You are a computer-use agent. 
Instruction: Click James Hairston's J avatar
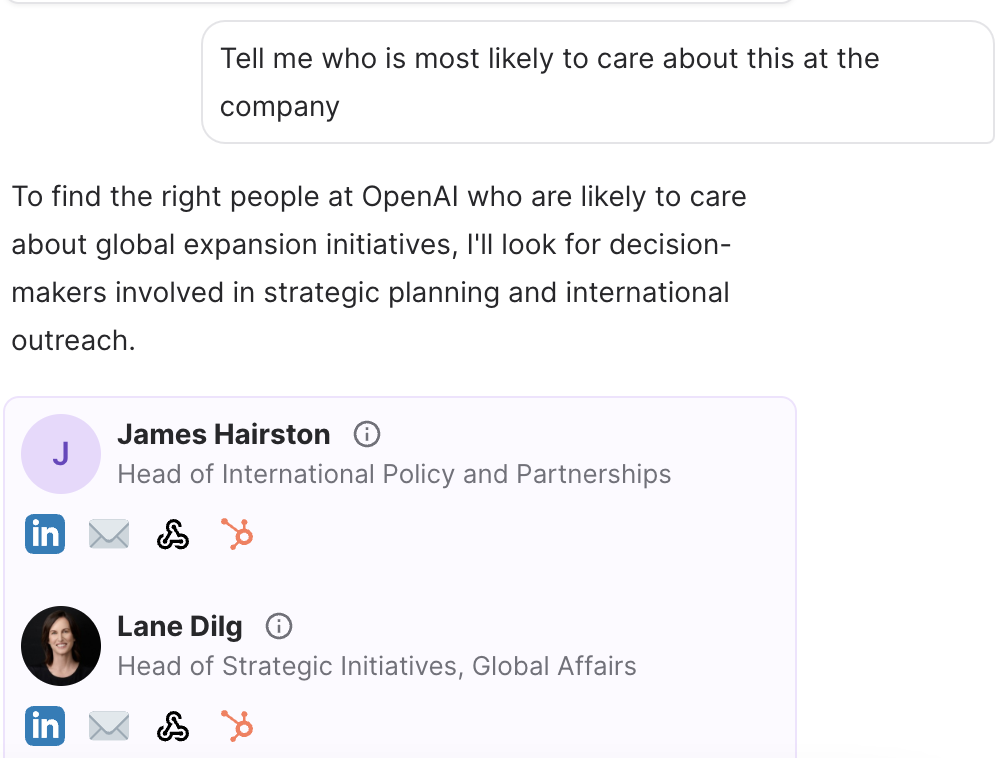61,454
